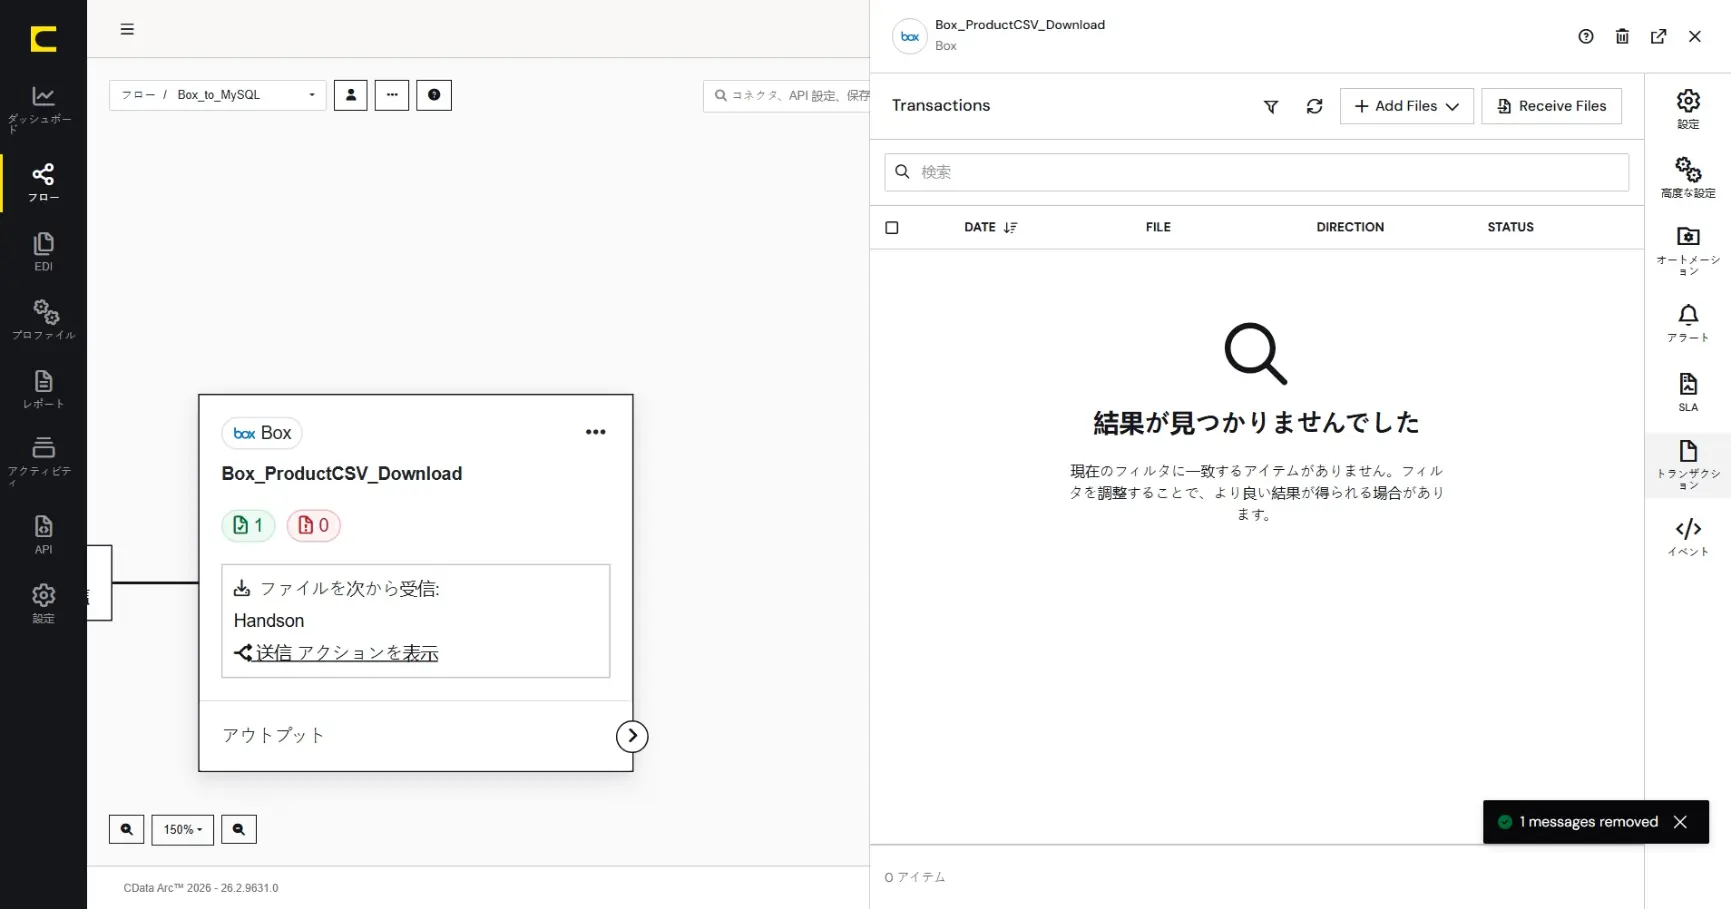Open the Transactions (トランザクション) tab

(1688, 465)
